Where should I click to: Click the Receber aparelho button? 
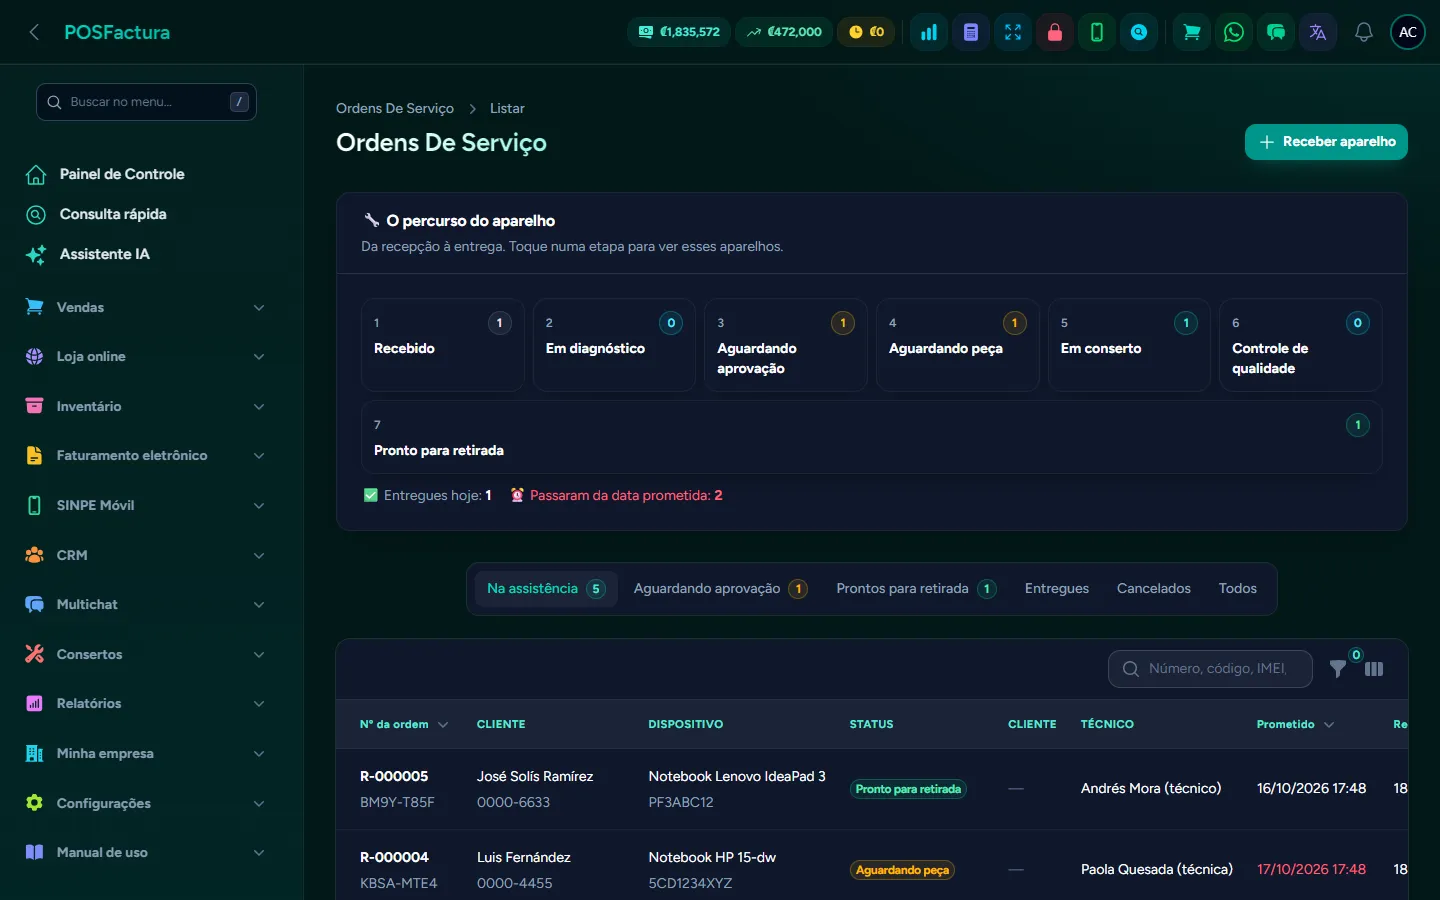click(1326, 142)
